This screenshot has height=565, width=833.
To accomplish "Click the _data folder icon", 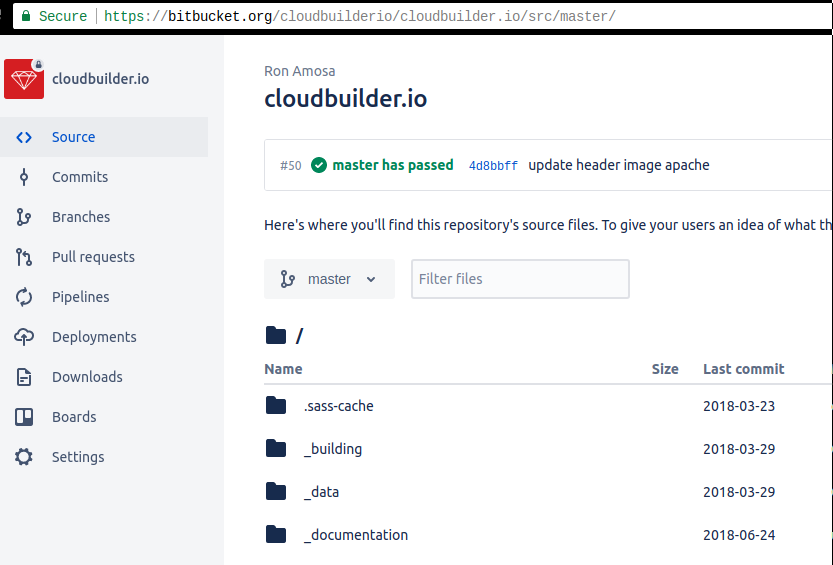I will [x=276, y=491].
